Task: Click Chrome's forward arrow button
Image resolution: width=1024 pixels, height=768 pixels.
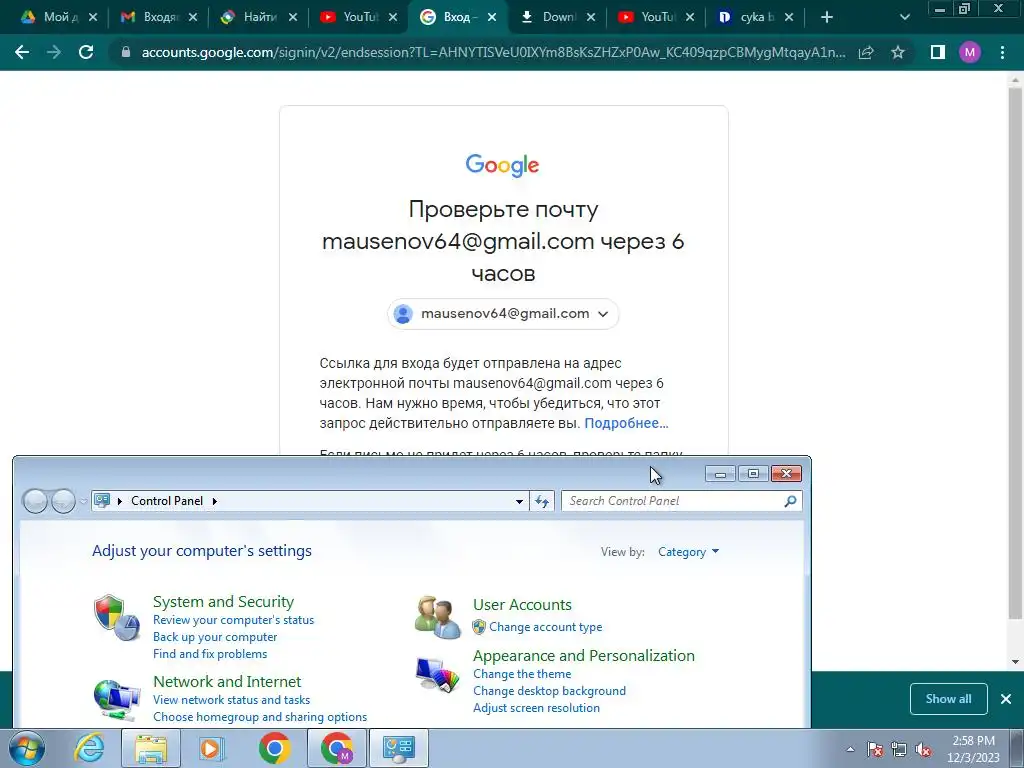Action: [54, 52]
